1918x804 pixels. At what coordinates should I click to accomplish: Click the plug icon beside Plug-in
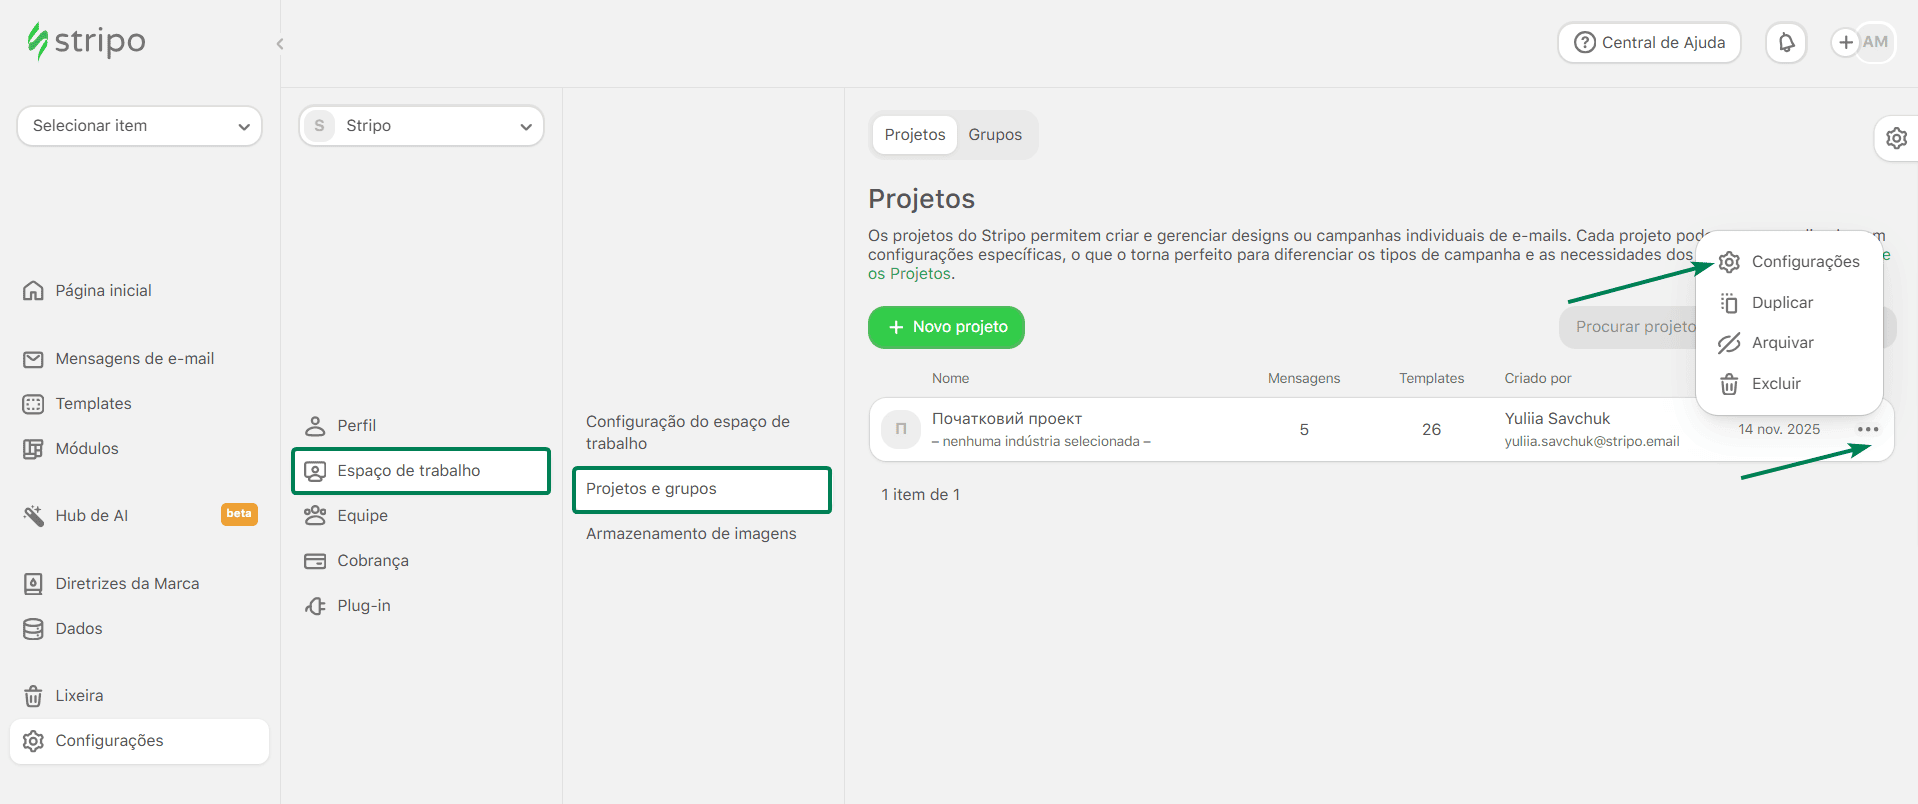[x=315, y=606]
